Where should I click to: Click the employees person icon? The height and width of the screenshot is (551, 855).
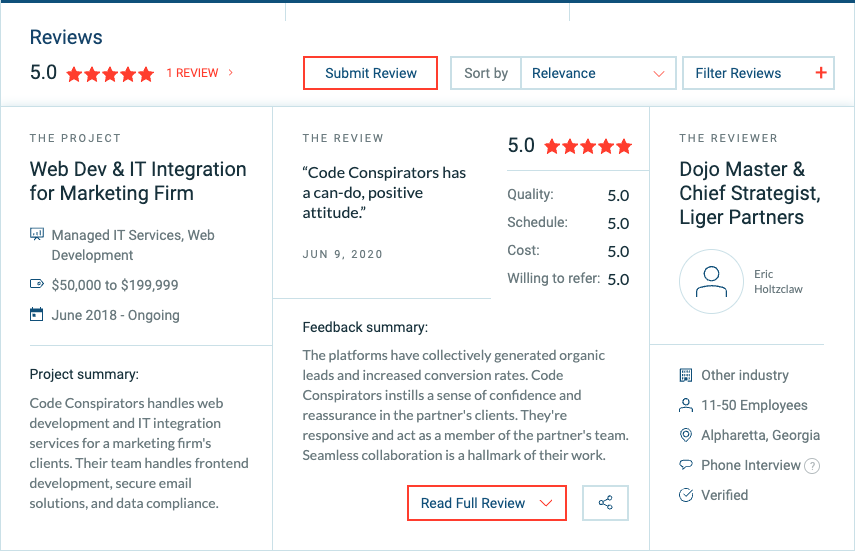tap(686, 405)
